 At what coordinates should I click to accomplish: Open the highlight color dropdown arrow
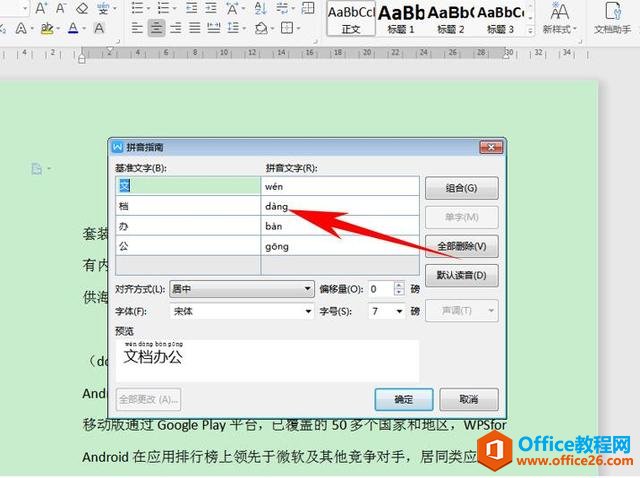[58, 29]
